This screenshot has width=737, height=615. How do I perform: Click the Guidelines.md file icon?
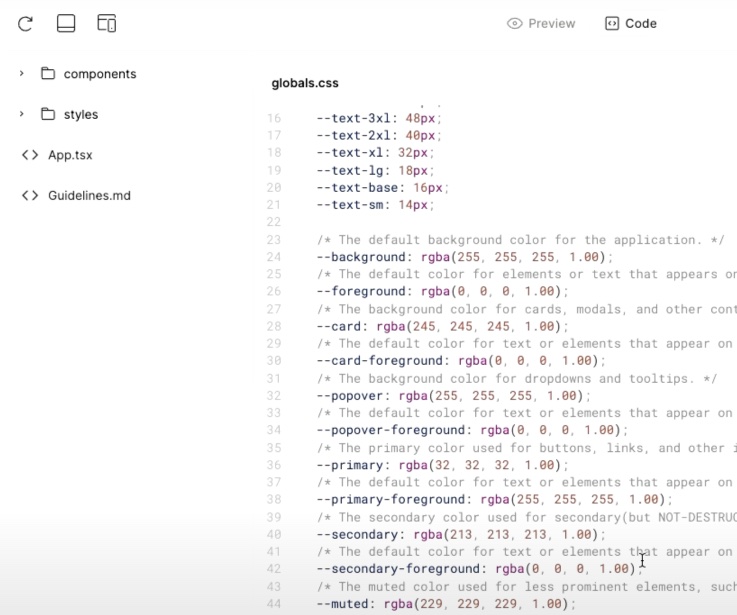click(30, 196)
